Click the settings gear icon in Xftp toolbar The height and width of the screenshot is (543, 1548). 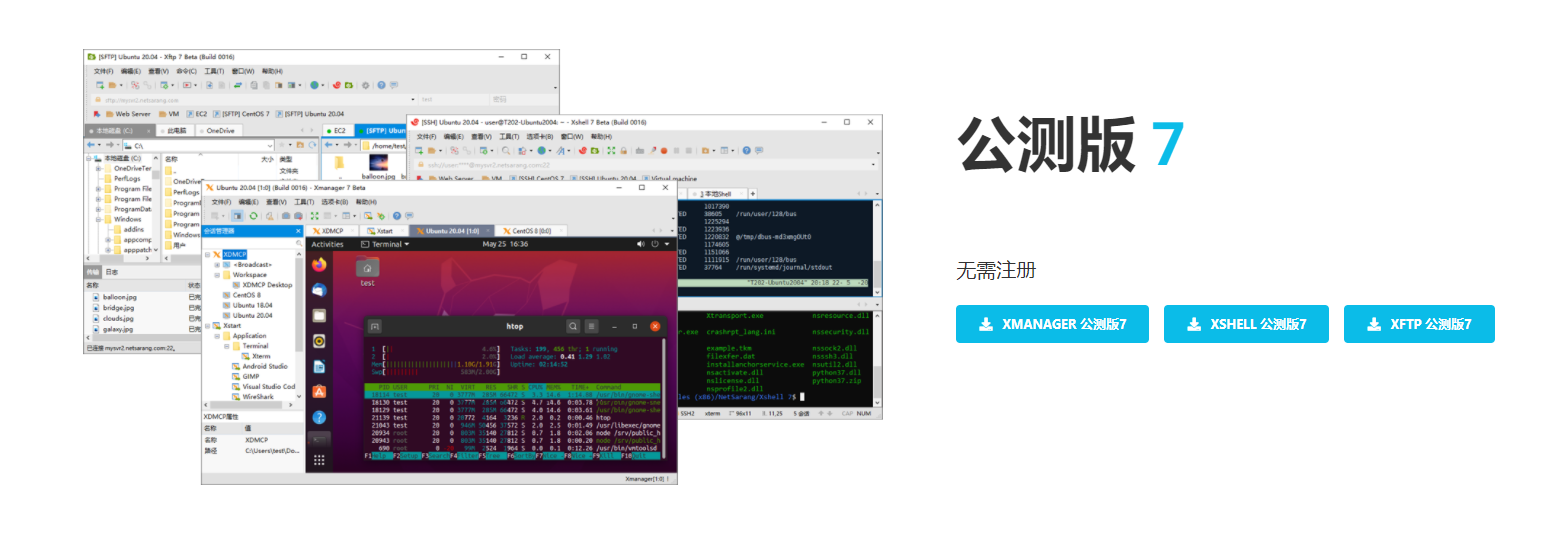pyautogui.click(x=365, y=85)
